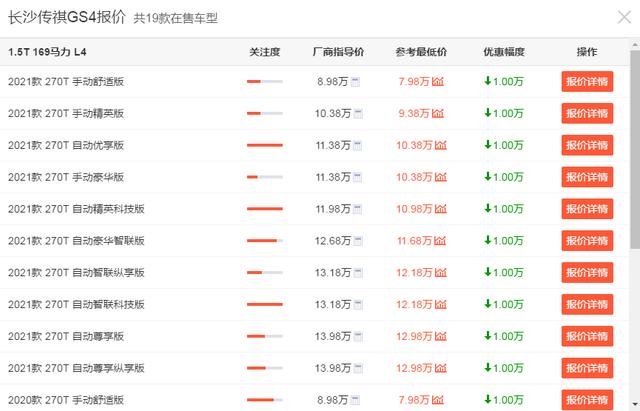This screenshot has height=411, width=640.
Task: Open 2021款 270T 自动精英科技版 model link
Action: (x=76, y=209)
